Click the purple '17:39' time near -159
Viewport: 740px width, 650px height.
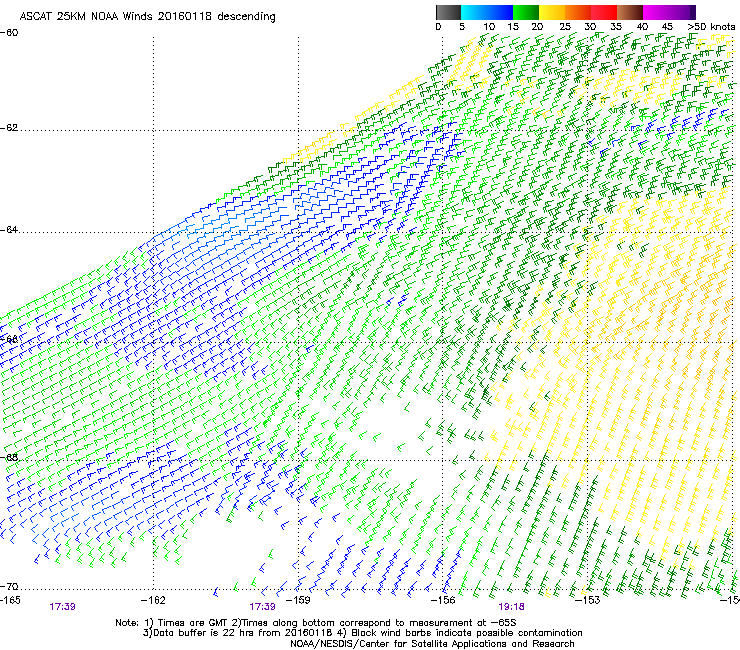[x=262, y=607]
